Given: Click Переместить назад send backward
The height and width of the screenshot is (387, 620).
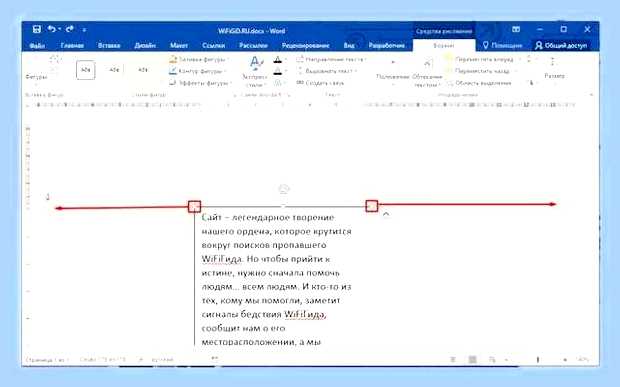Looking at the screenshot, I should pos(478,71).
